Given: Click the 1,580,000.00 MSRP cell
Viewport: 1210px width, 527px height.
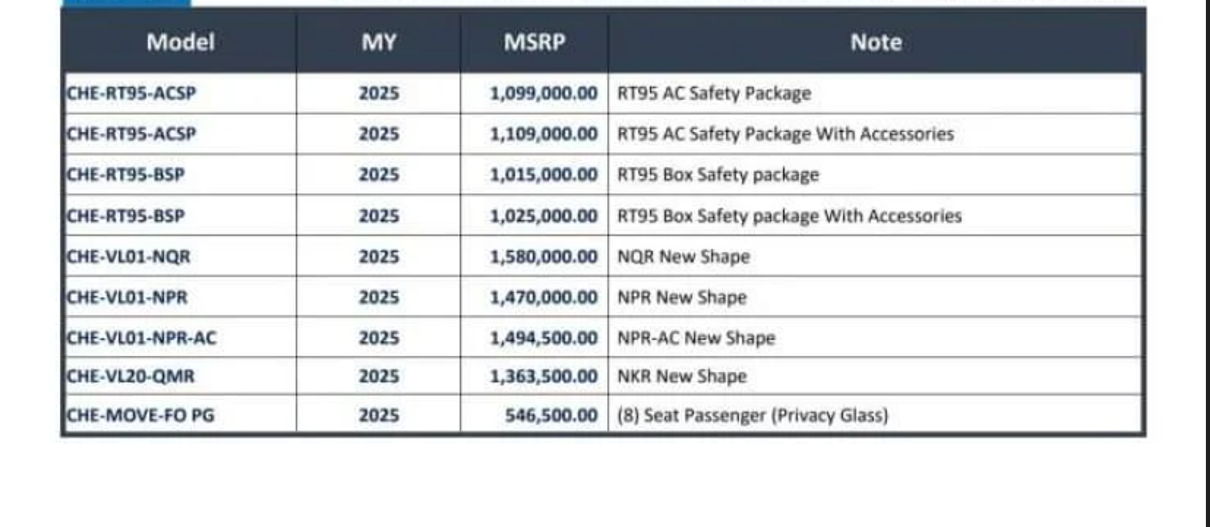Looking at the screenshot, I should tap(544, 256).
